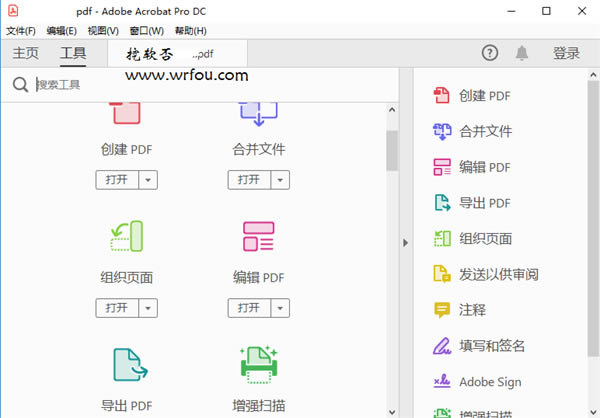Open the 文件(F) menu
The height and width of the screenshot is (418, 600).
(20, 31)
